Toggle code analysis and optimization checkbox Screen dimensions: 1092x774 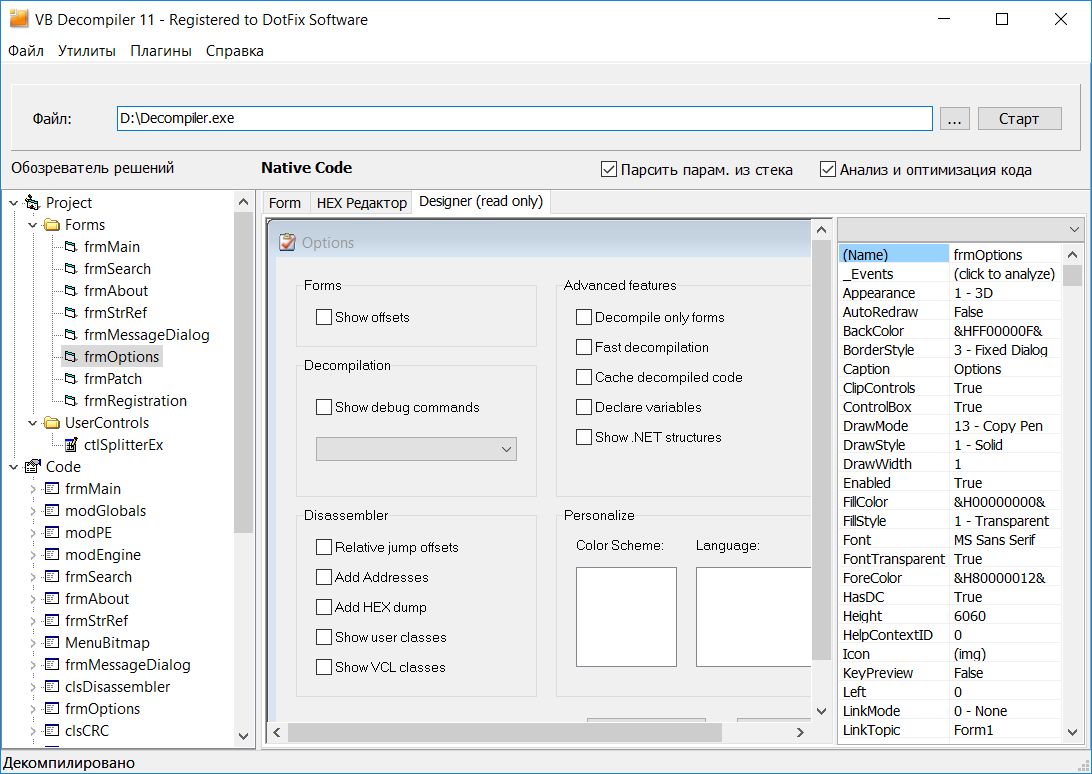[x=827, y=169]
